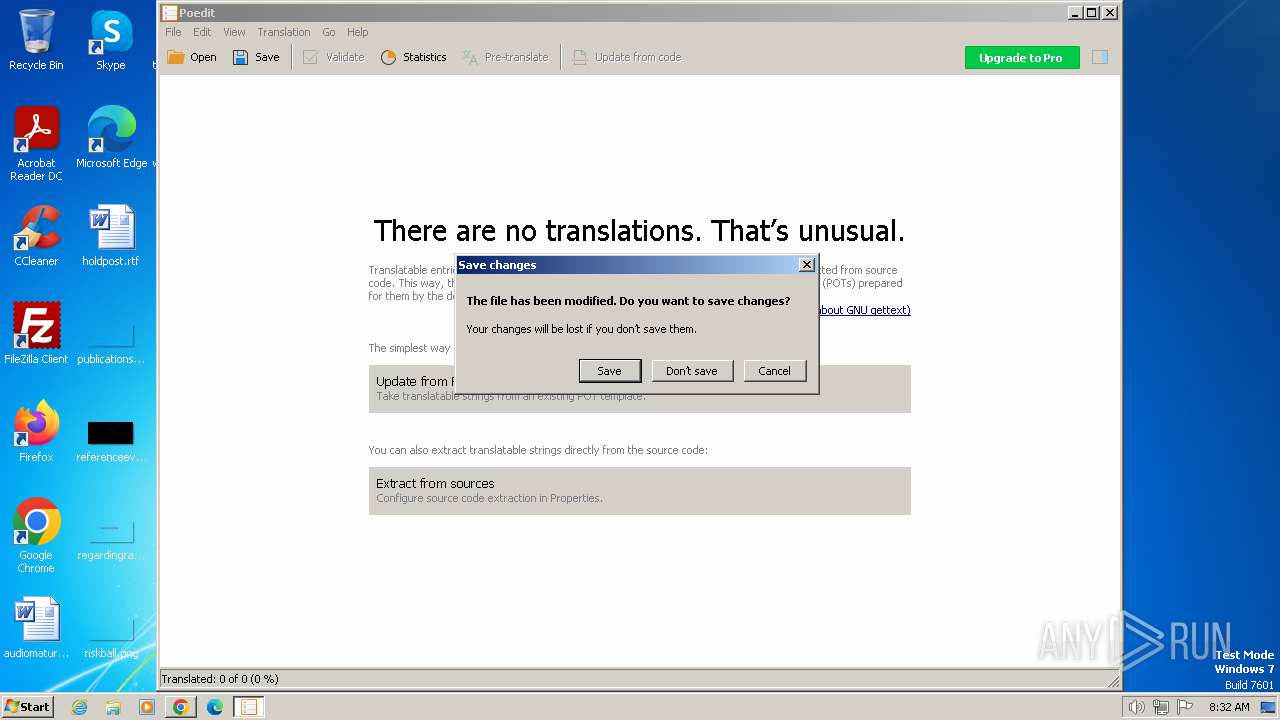Open Edge from the taskbar
Image resolution: width=1280 pixels, height=720 pixels.
pyautogui.click(x=214, y=707)
